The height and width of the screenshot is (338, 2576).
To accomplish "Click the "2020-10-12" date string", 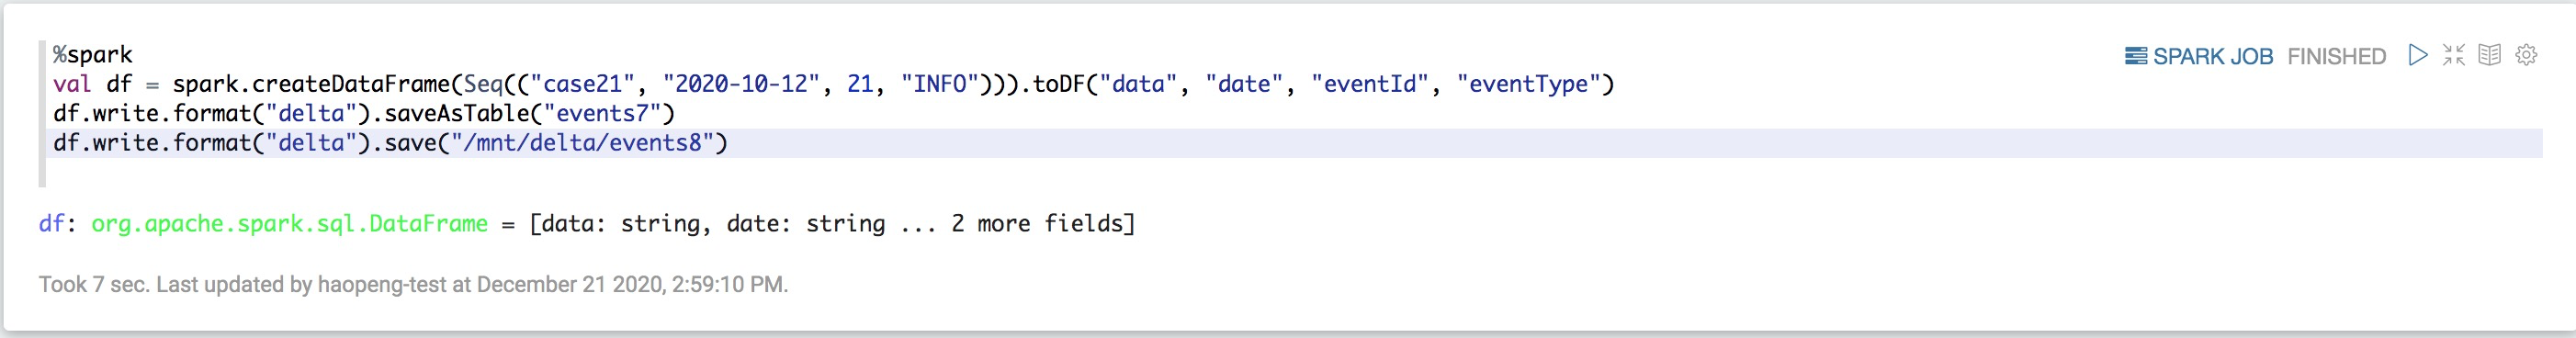I will click(x=741, y=84).
